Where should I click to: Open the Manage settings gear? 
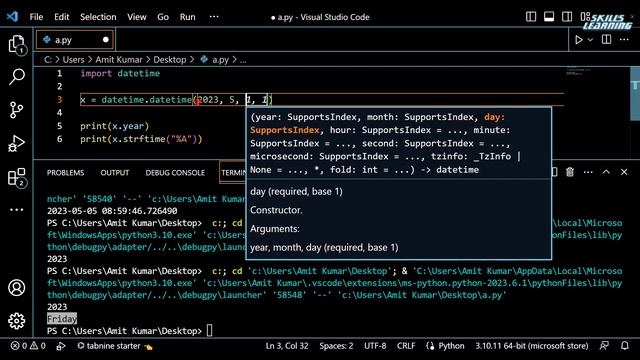click(x=16, y=321)
